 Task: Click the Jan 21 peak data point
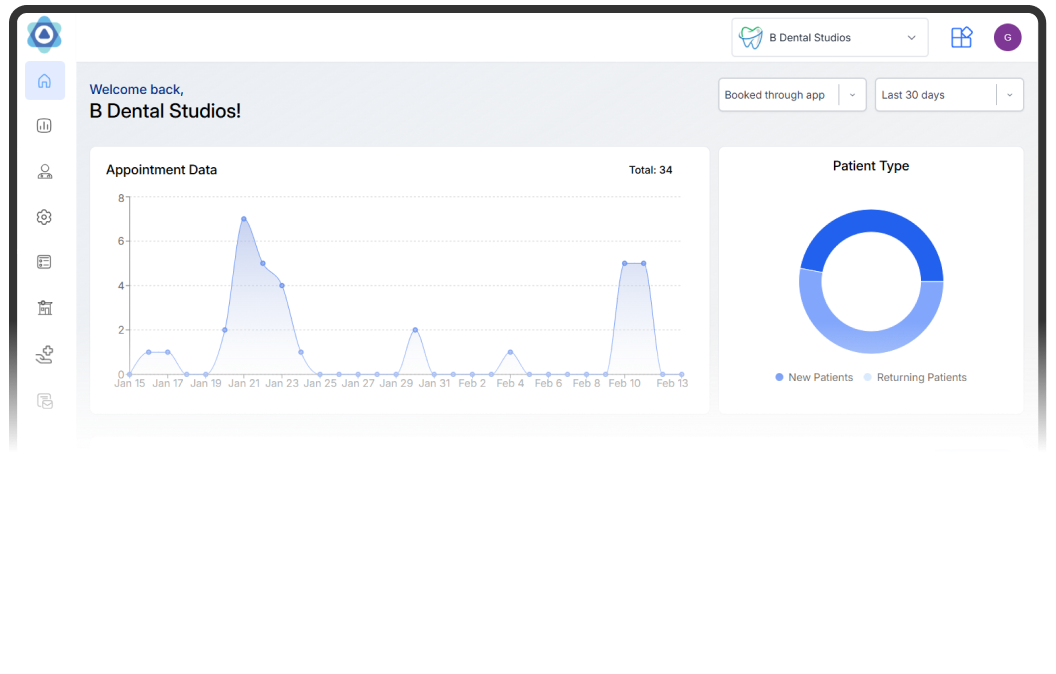[x=243, y=219]
